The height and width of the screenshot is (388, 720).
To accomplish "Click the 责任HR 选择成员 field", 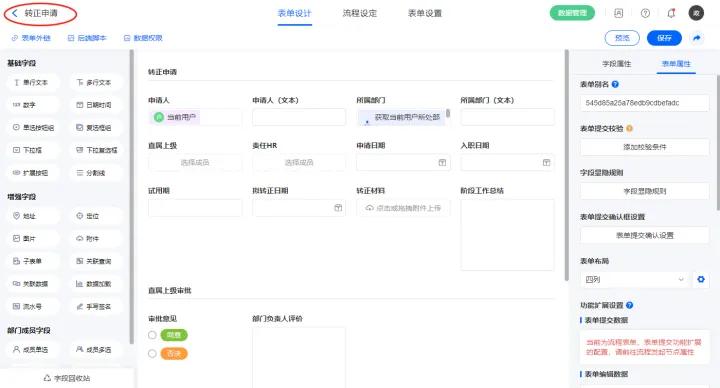I will 299,163.
